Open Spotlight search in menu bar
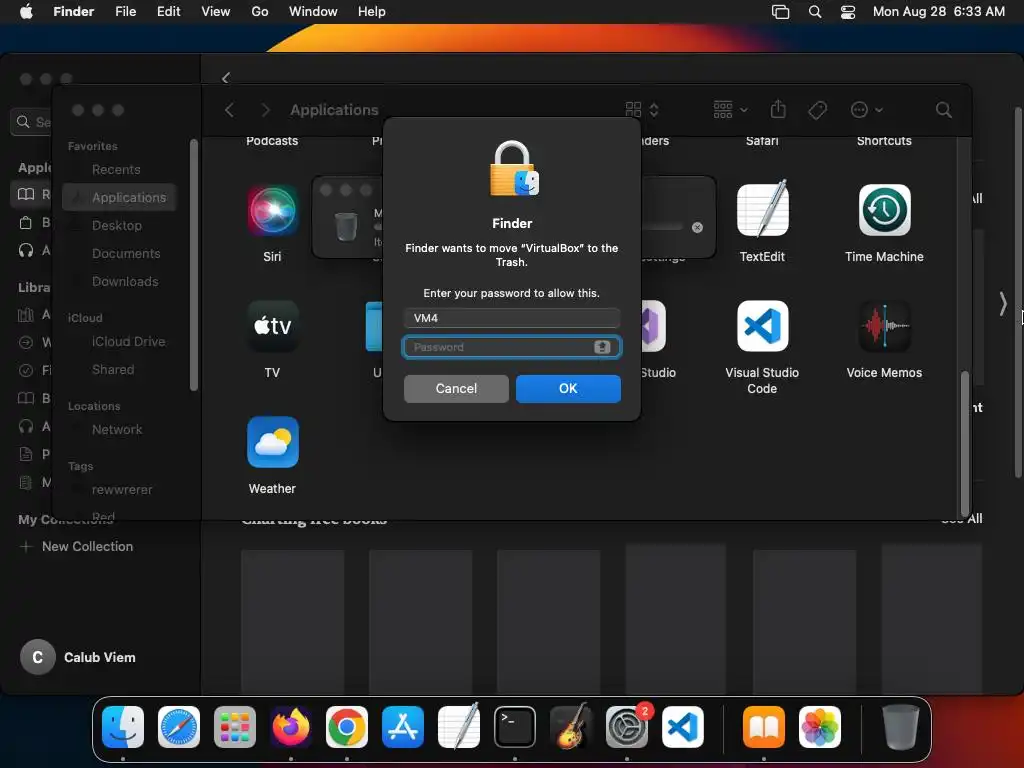Screen dimensions: 1024x768 [x=815, y=12]
